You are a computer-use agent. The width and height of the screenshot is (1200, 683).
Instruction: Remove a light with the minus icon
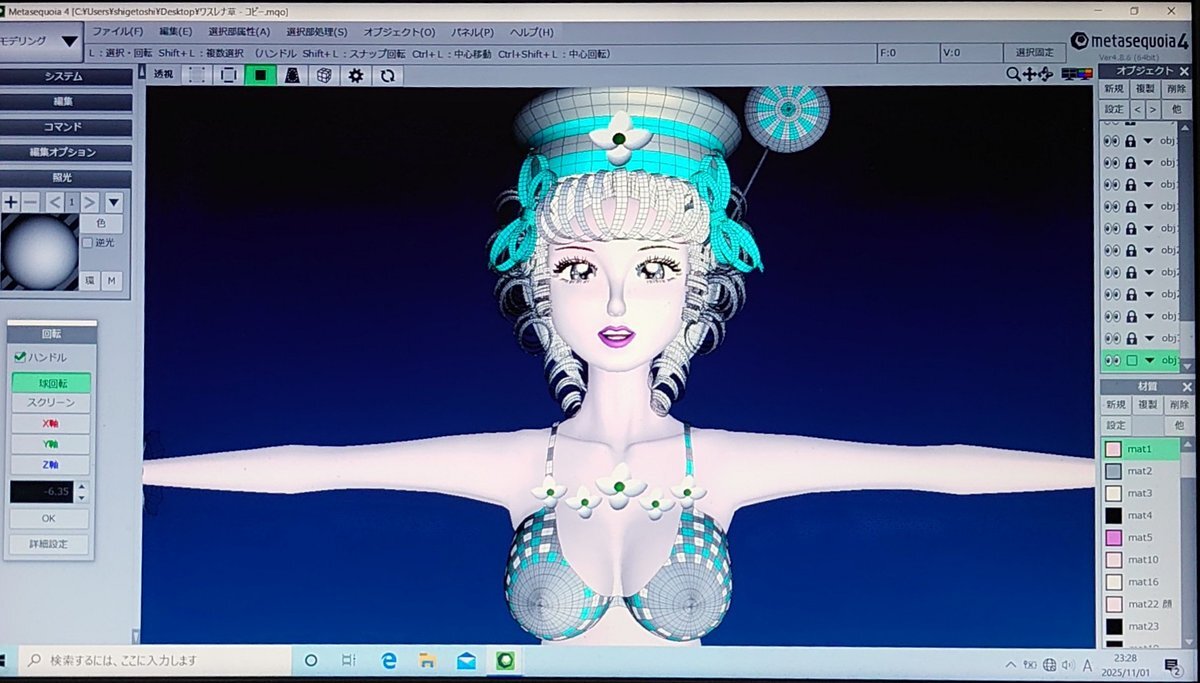pyautogui.click(x=30, y=202)
